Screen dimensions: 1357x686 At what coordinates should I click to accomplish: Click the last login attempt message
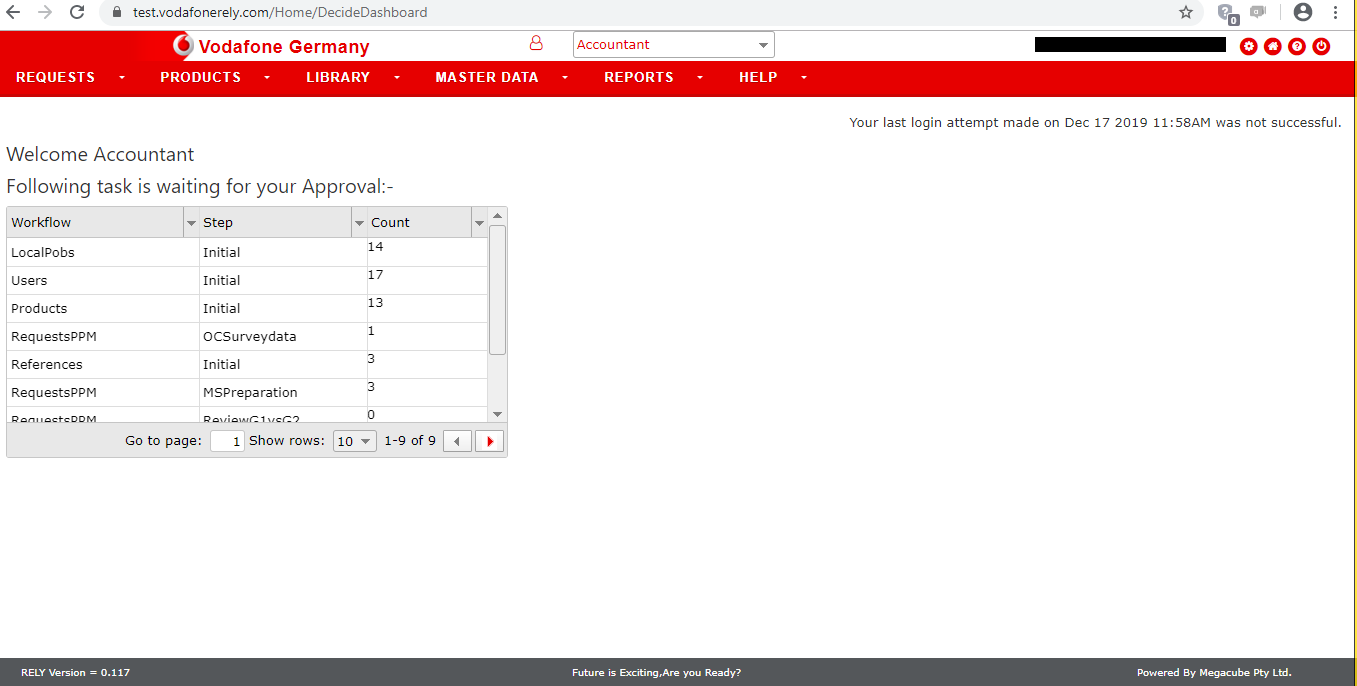pyautogui.click(x=1095, y=123)
